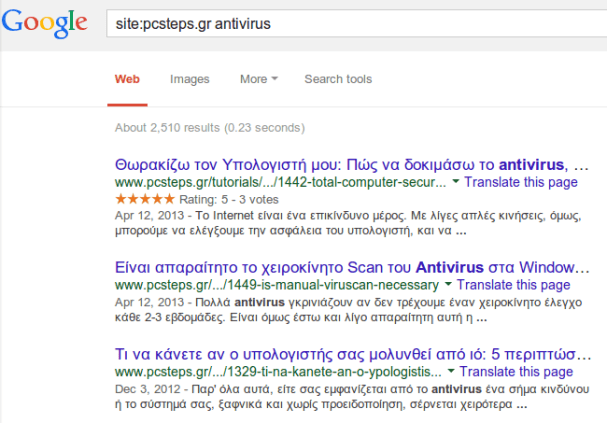Switch to the Images tab
Viewport: 607px width, 423px height.
pos(190,79)
